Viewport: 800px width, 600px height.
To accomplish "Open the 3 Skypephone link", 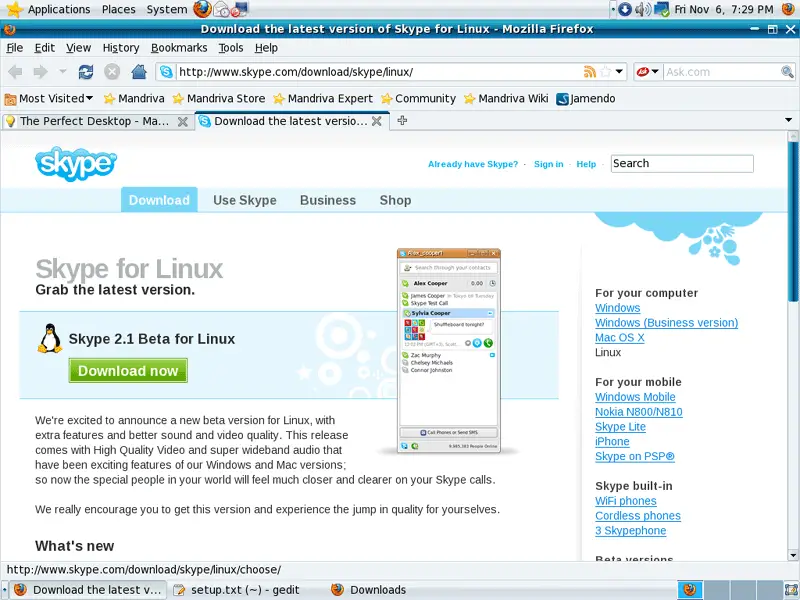I will [x=631, y=530].
